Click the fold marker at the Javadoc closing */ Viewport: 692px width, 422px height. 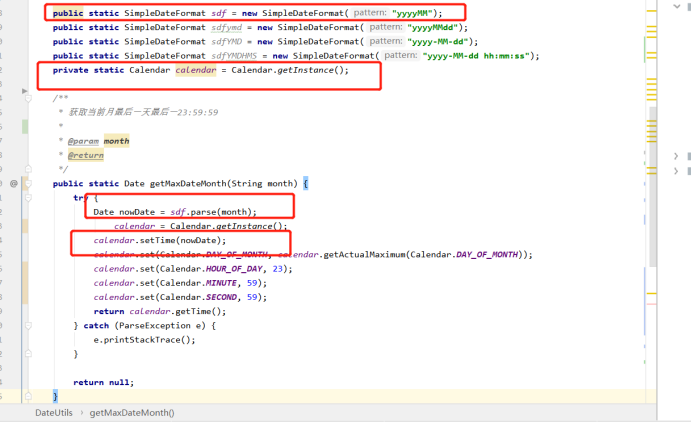pyautogui.click(x=28, y=169)
